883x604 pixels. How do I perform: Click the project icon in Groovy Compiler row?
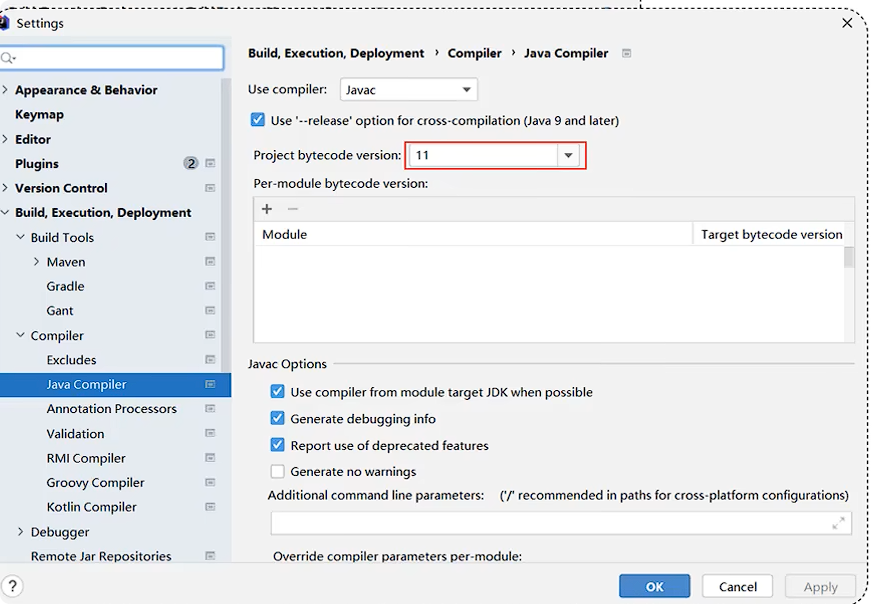click(x=210, y=482)
